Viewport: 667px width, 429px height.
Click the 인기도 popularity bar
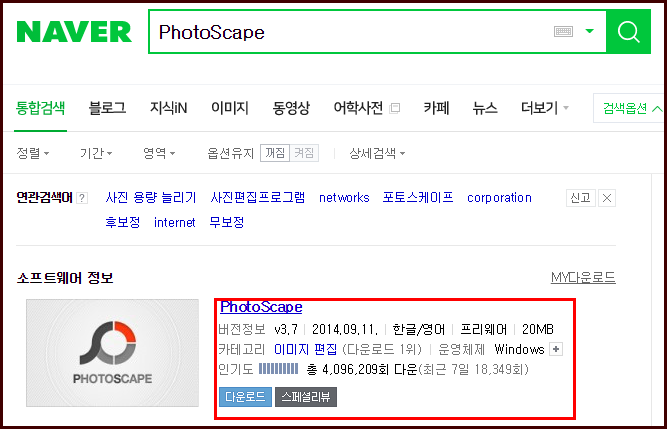point(279,369)
